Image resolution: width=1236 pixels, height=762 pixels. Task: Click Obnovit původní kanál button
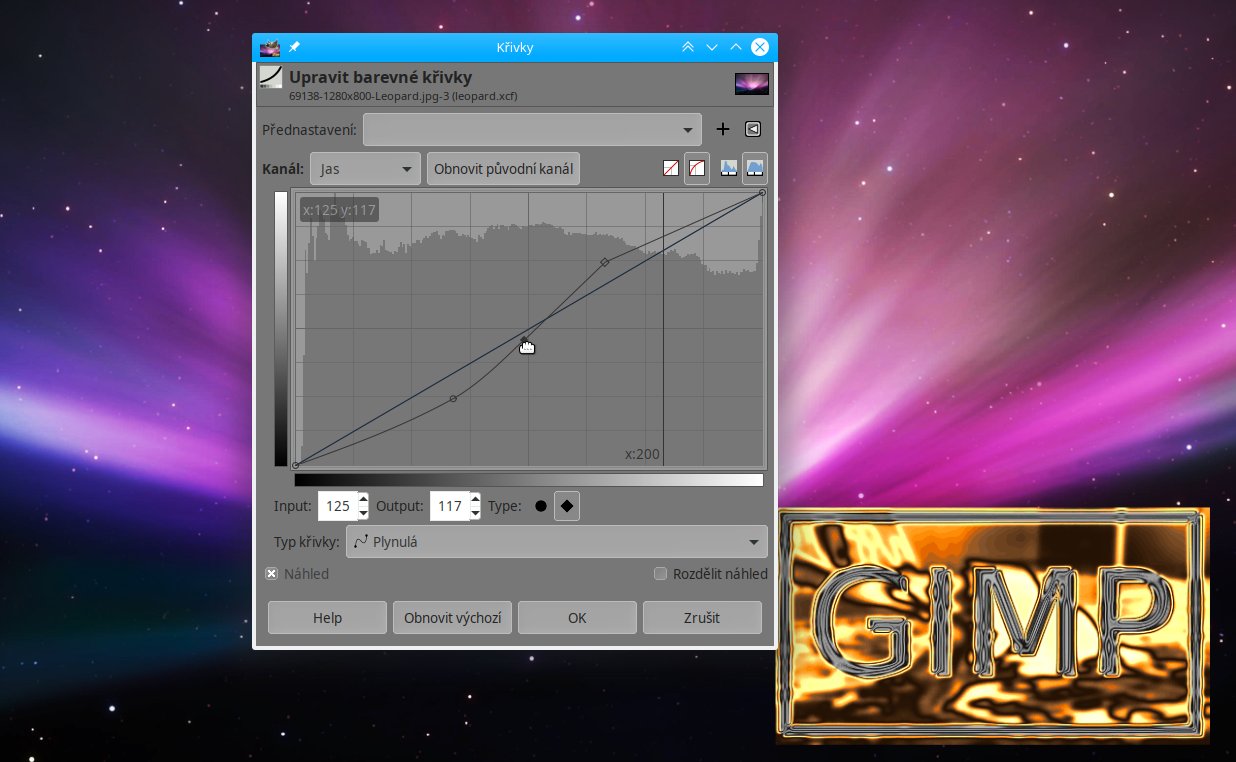pos(503,169)
